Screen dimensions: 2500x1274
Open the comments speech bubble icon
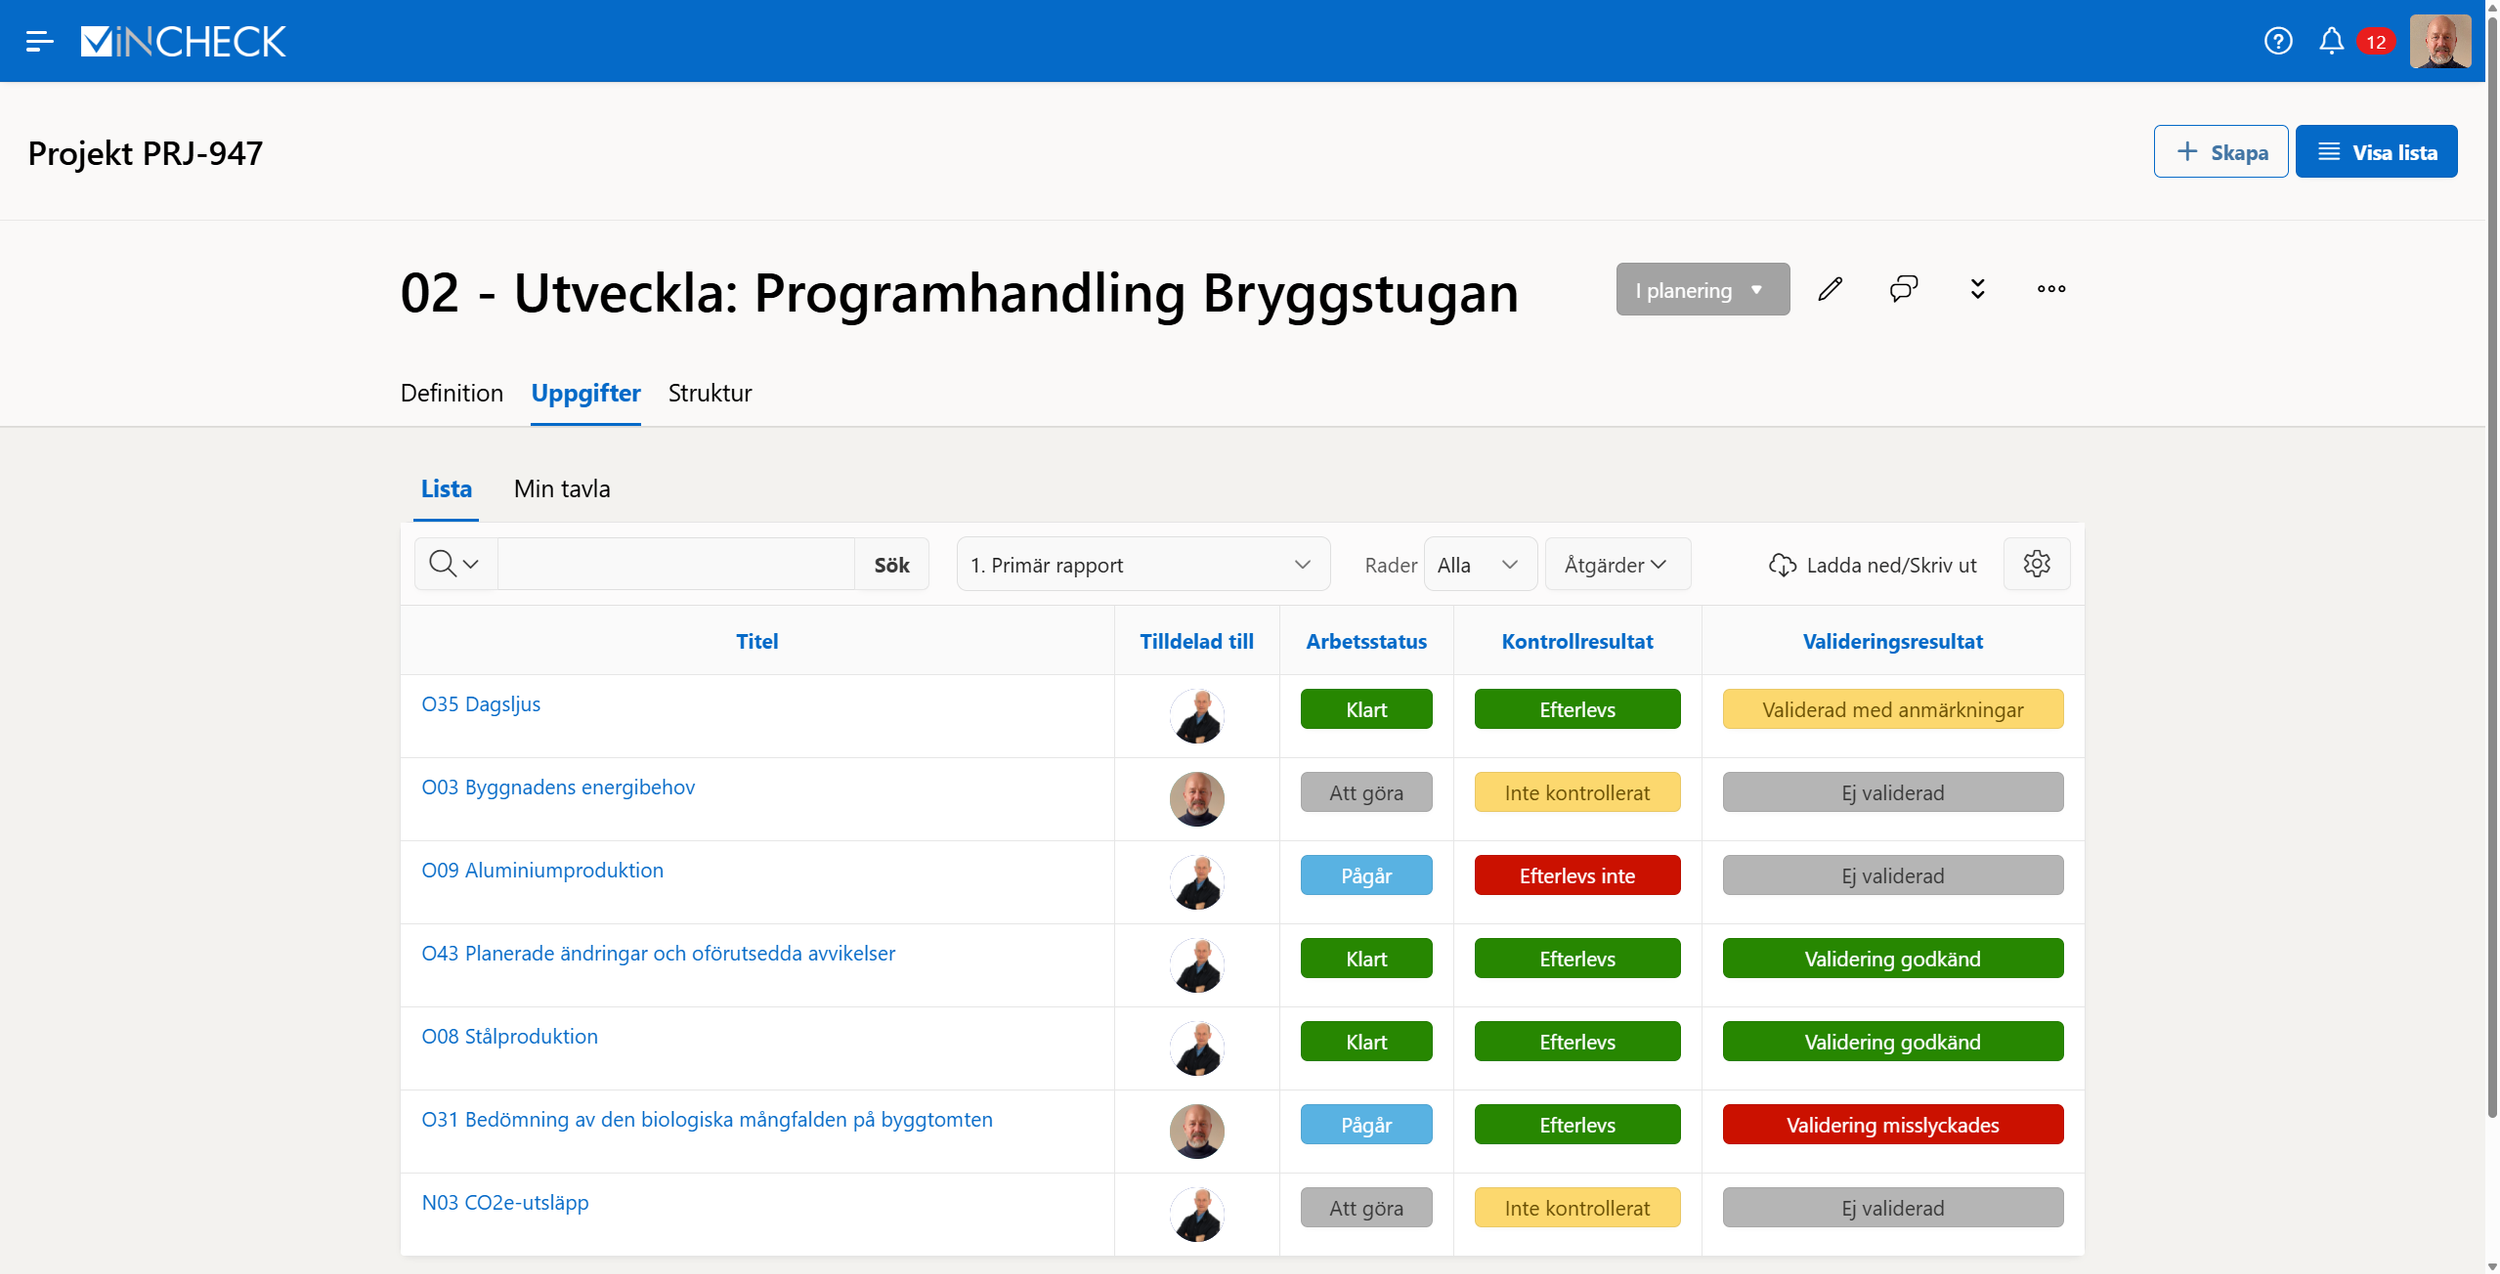(x=1903, y=289)
